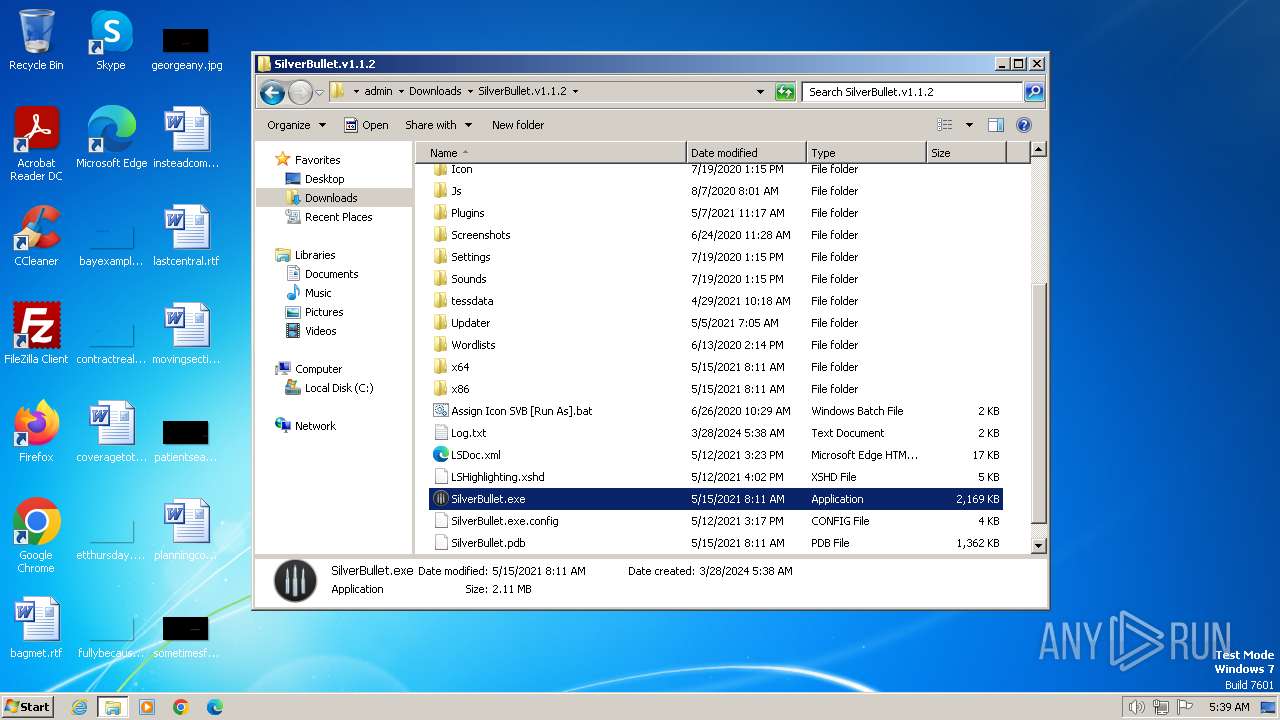
Task: Select Assign Icon SVB [Run As].bat
Action: pyautogui.click(x=716, y=411)
